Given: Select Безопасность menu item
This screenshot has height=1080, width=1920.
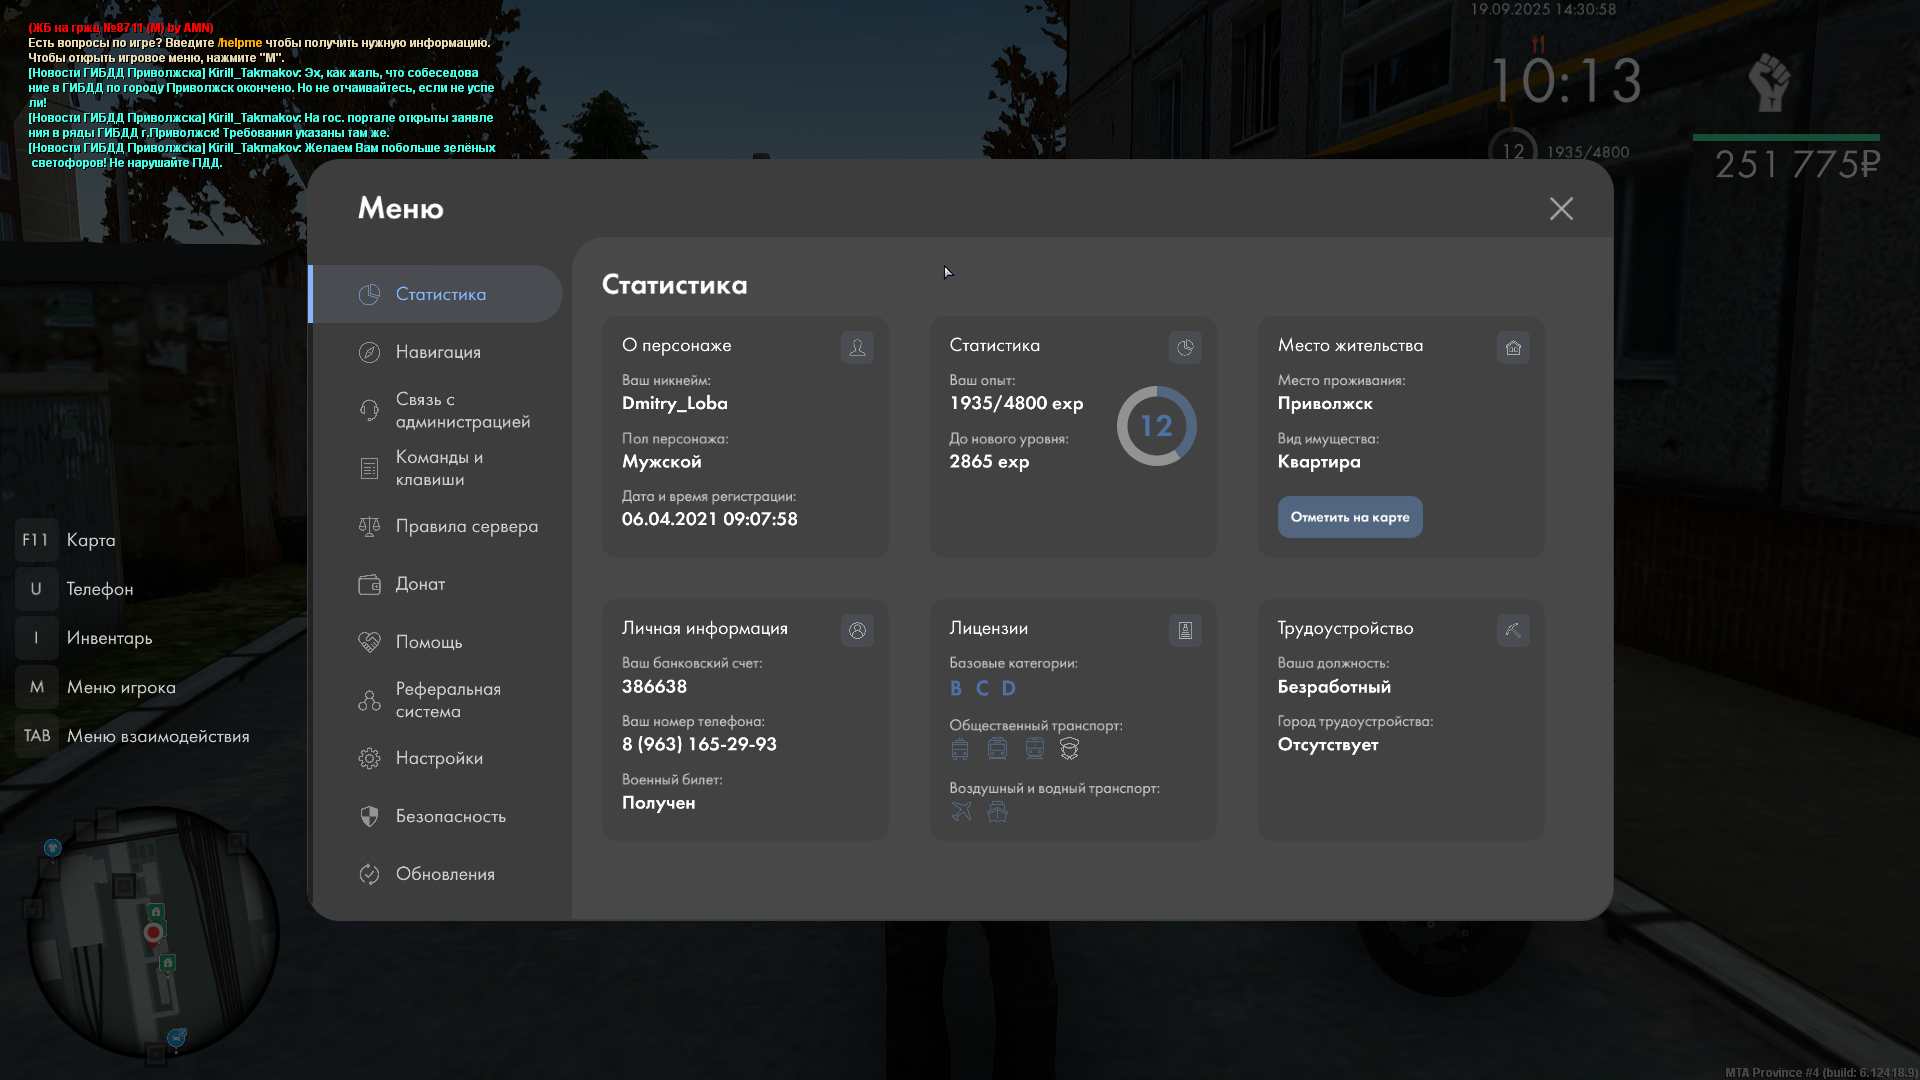Looking at the screenshot, I should pyautogui.click(x=450, y=816).
